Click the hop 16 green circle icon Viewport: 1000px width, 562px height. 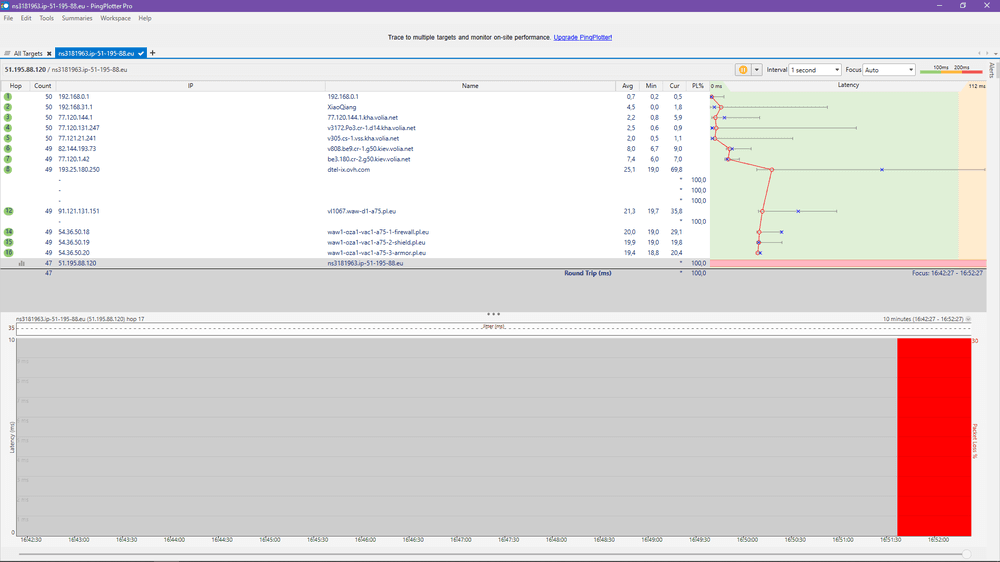tap(8, 253)
